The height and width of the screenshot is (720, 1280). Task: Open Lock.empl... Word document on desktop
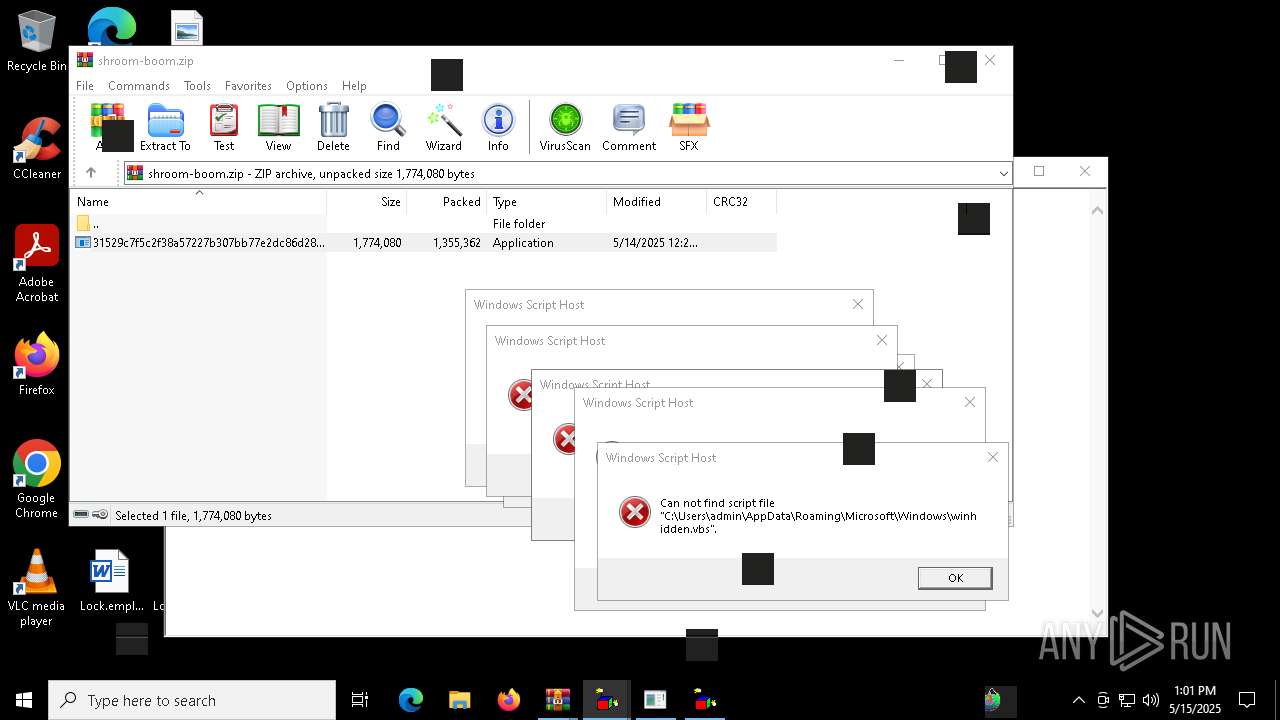coord(110,580)
